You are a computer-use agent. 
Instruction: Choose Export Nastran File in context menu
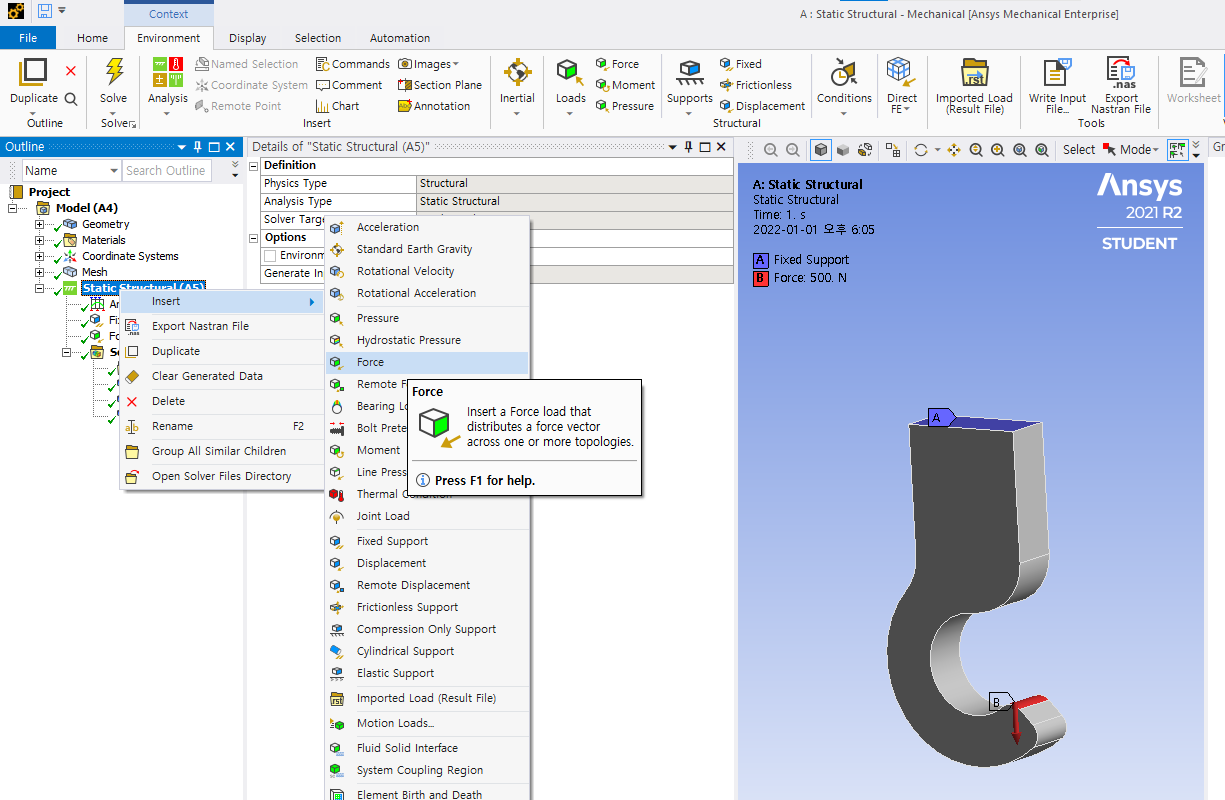click(x=220, y=326)
